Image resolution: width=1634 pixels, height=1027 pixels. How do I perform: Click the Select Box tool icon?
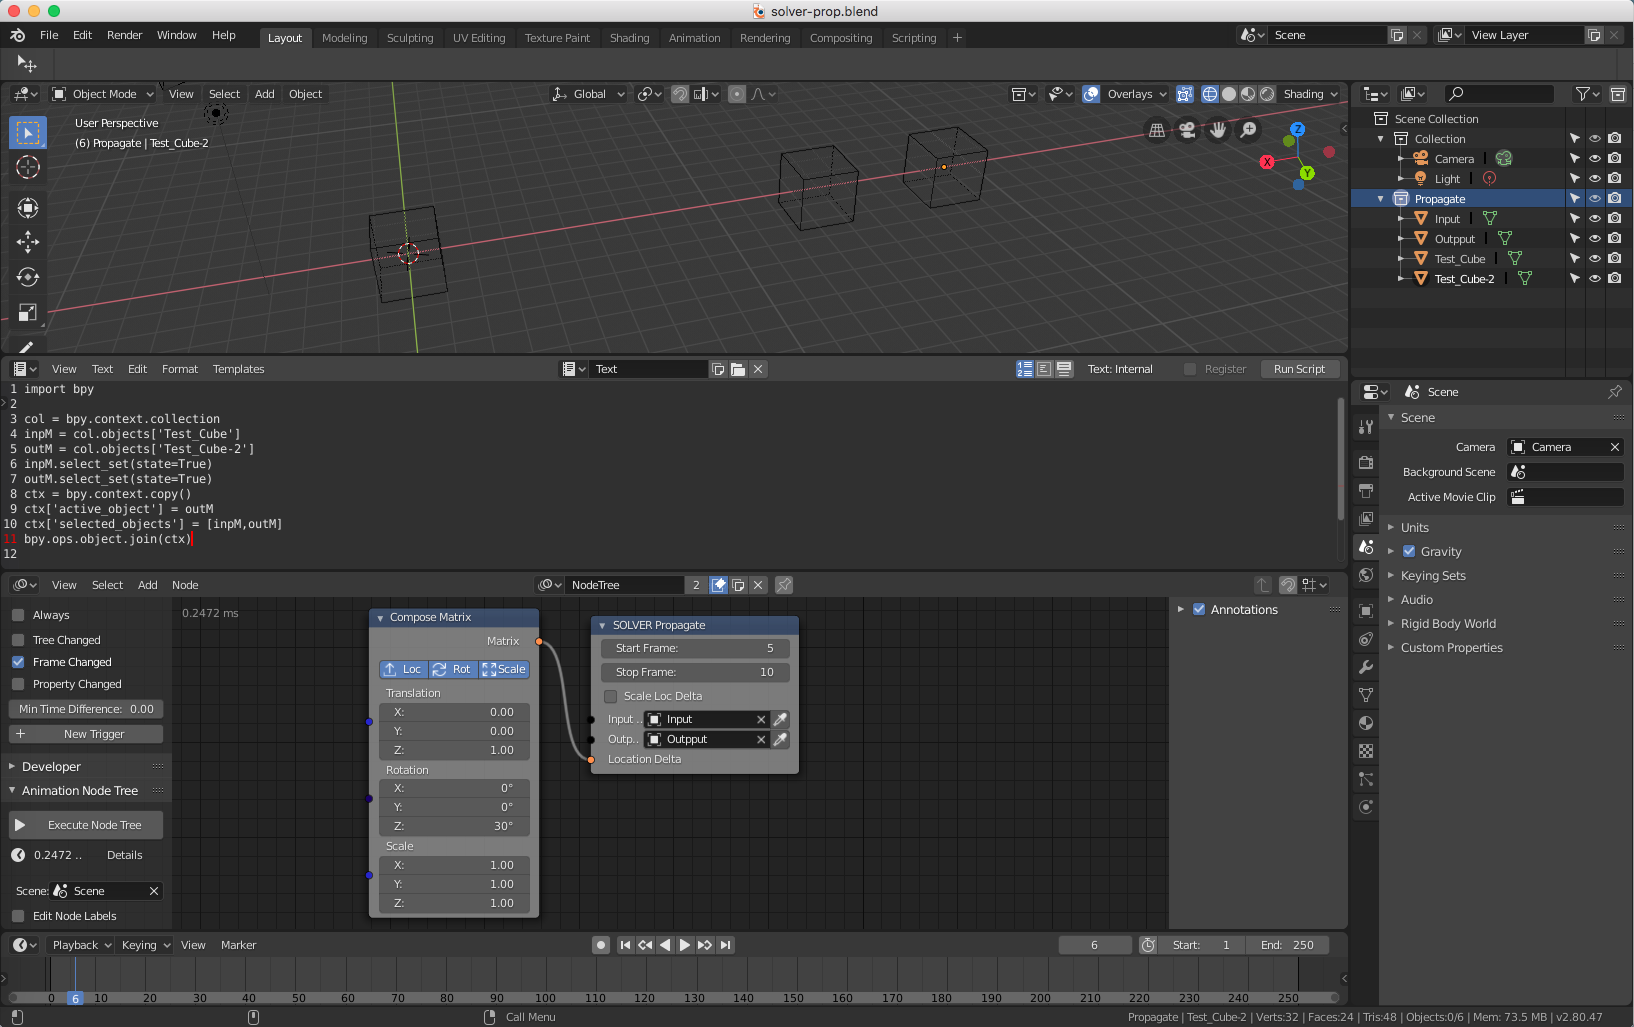coord(28,133)
